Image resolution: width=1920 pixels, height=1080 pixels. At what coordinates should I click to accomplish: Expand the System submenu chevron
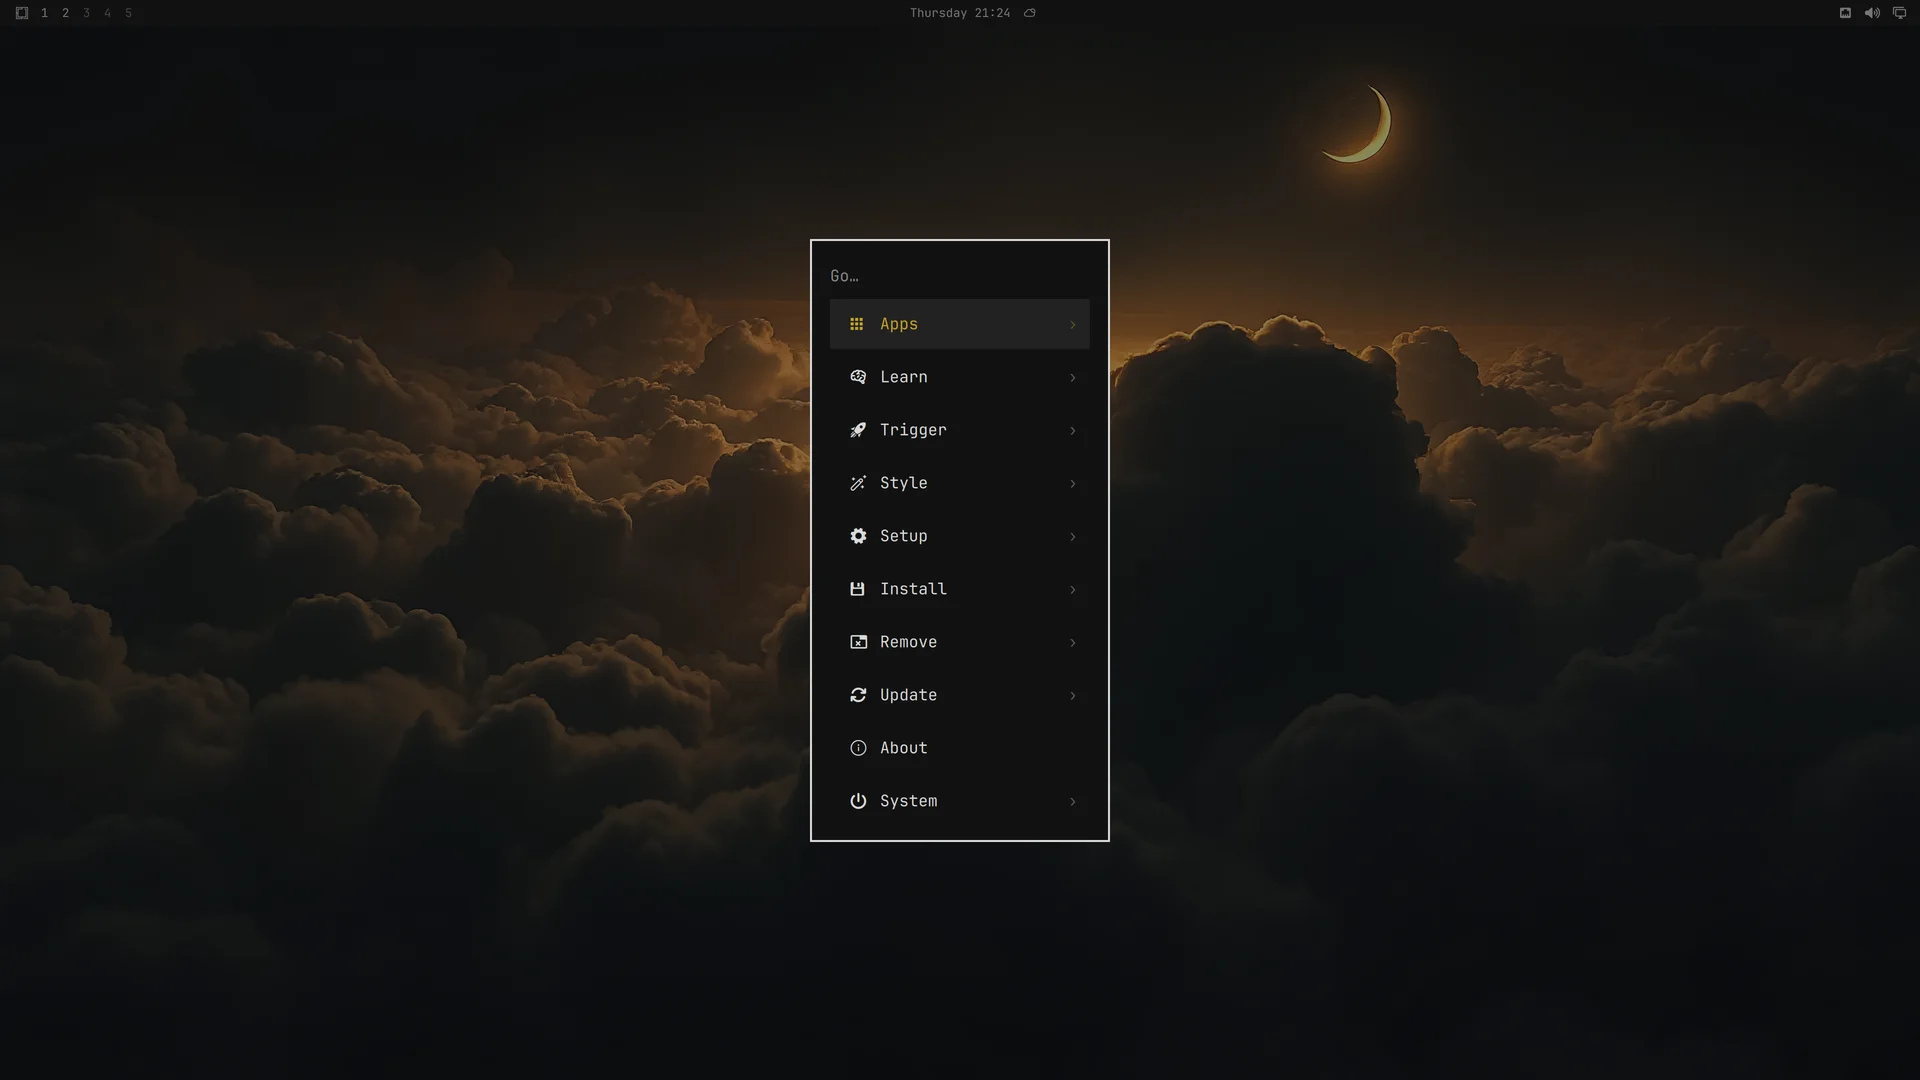pyautogui.click(x=1073, y=801)
